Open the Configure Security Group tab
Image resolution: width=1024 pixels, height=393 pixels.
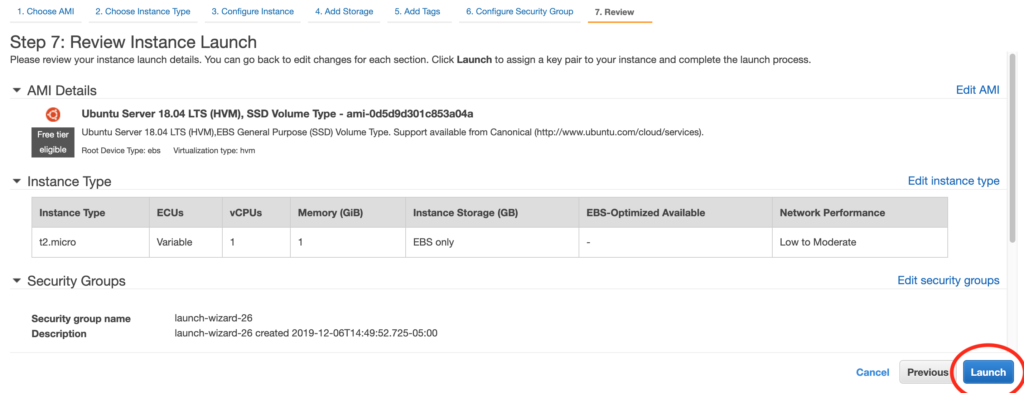point(519,12)
